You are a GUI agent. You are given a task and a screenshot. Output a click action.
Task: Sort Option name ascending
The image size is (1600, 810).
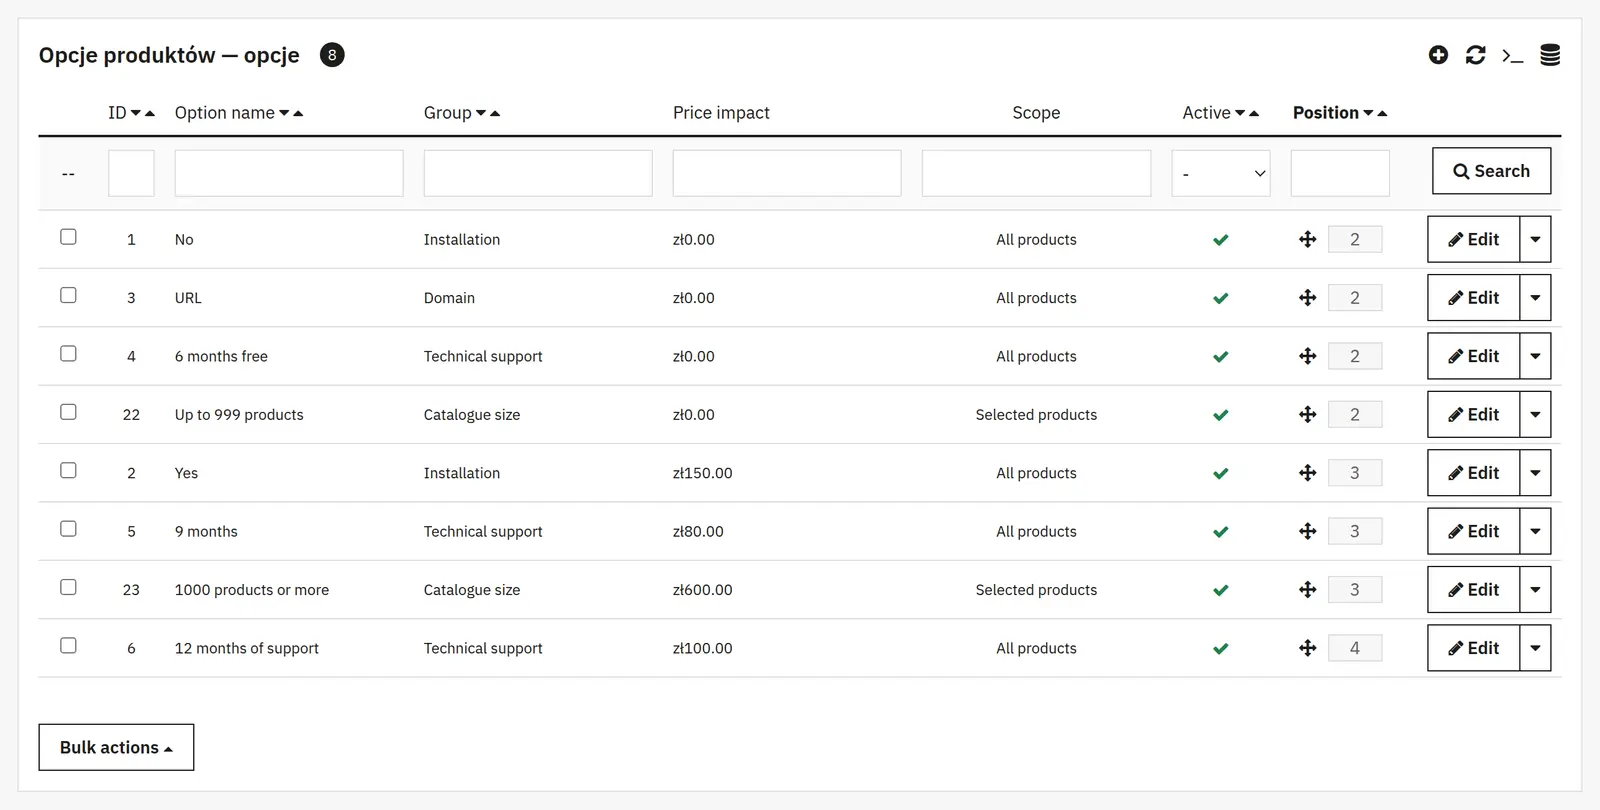(x=298, y=113)
